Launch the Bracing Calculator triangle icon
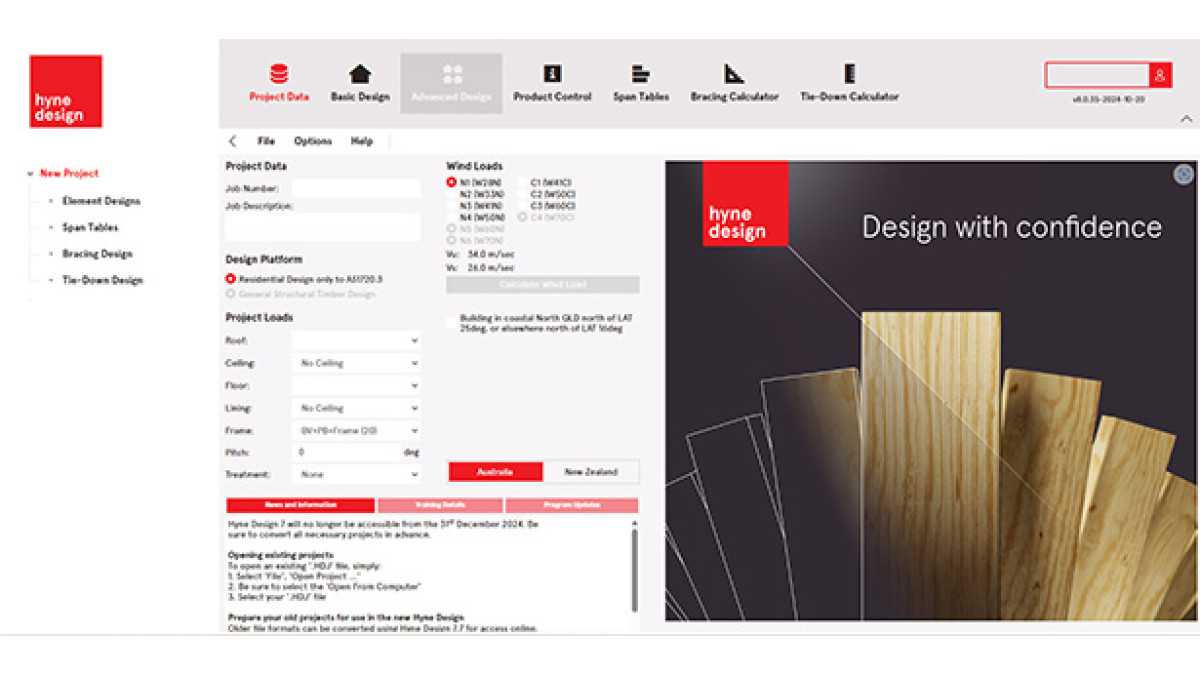Screen dimensions: 1200x675 [x=734, y=74]
